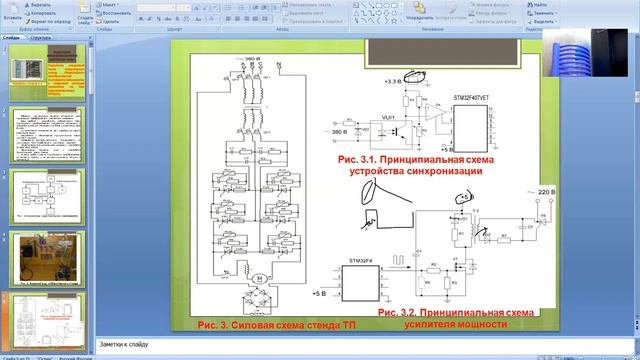Select straight line shape in gallery
This screenshot has height=360, width=640.
(363, 6)
